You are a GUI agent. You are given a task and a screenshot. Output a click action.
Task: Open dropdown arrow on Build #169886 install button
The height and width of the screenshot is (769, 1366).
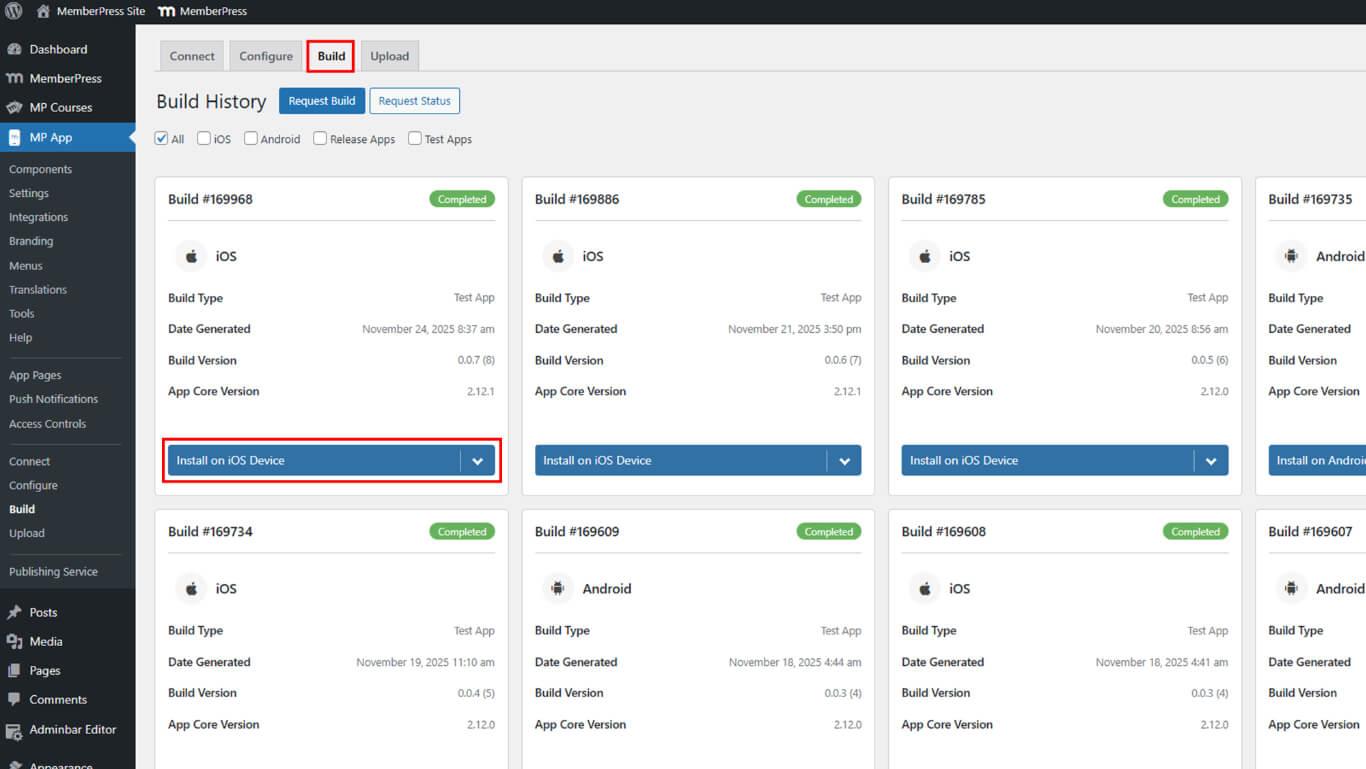[x=844, y=461]
